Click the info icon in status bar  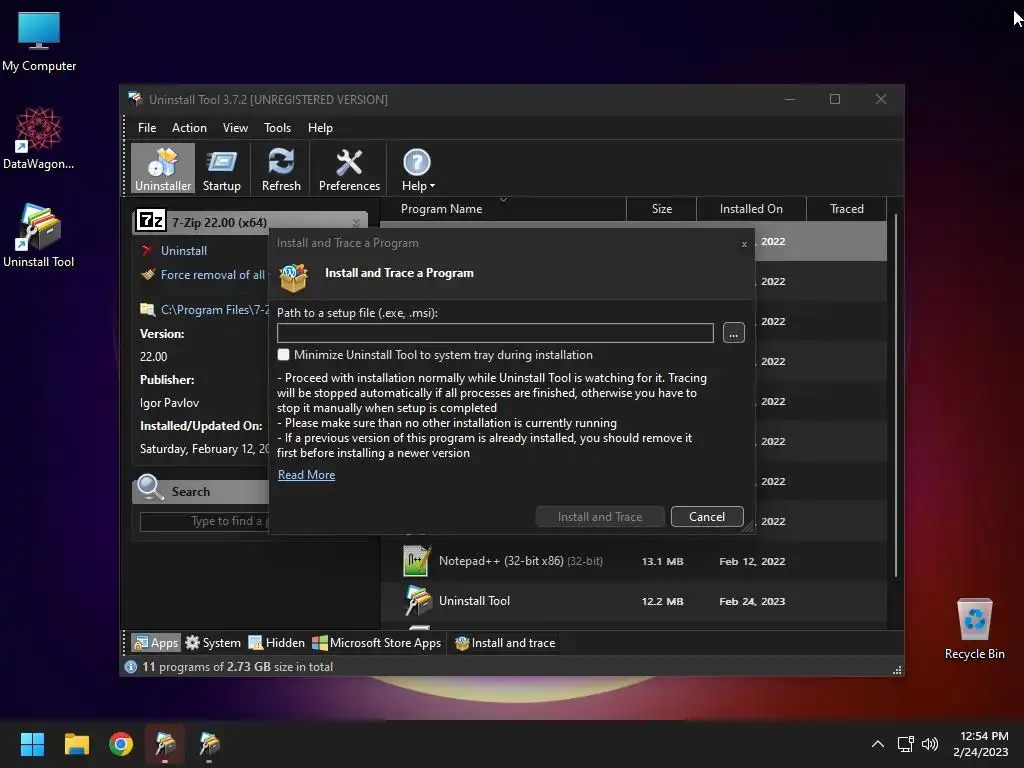tap(131, 667)
